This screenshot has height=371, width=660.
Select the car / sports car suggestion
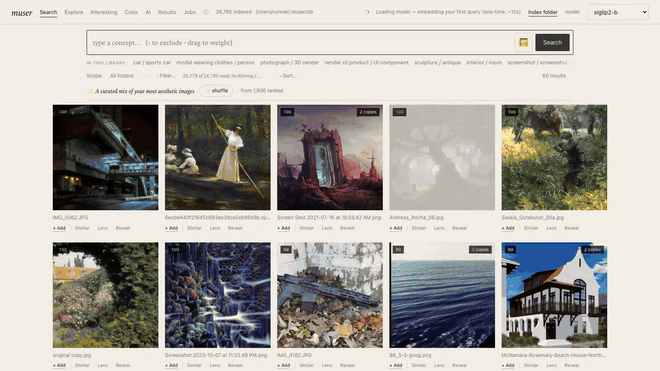click(x=152, y=62)
